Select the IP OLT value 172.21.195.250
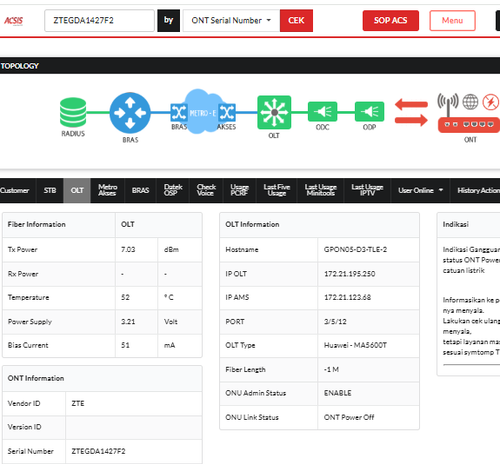 tap(350, 274)
